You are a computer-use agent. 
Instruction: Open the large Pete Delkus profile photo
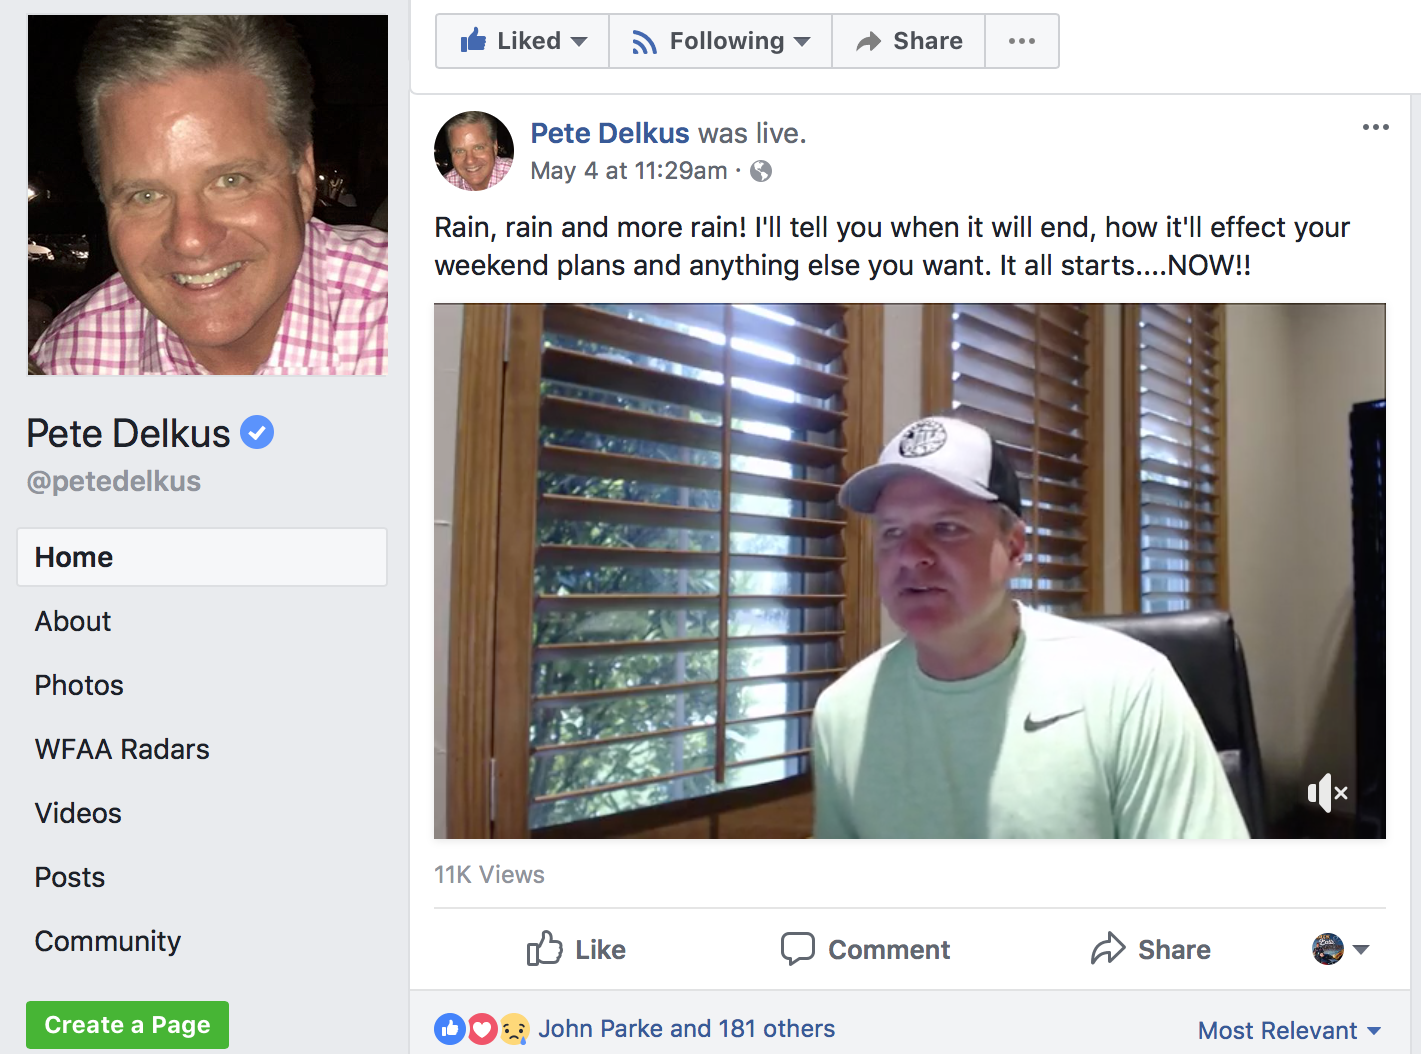[208, 195]
